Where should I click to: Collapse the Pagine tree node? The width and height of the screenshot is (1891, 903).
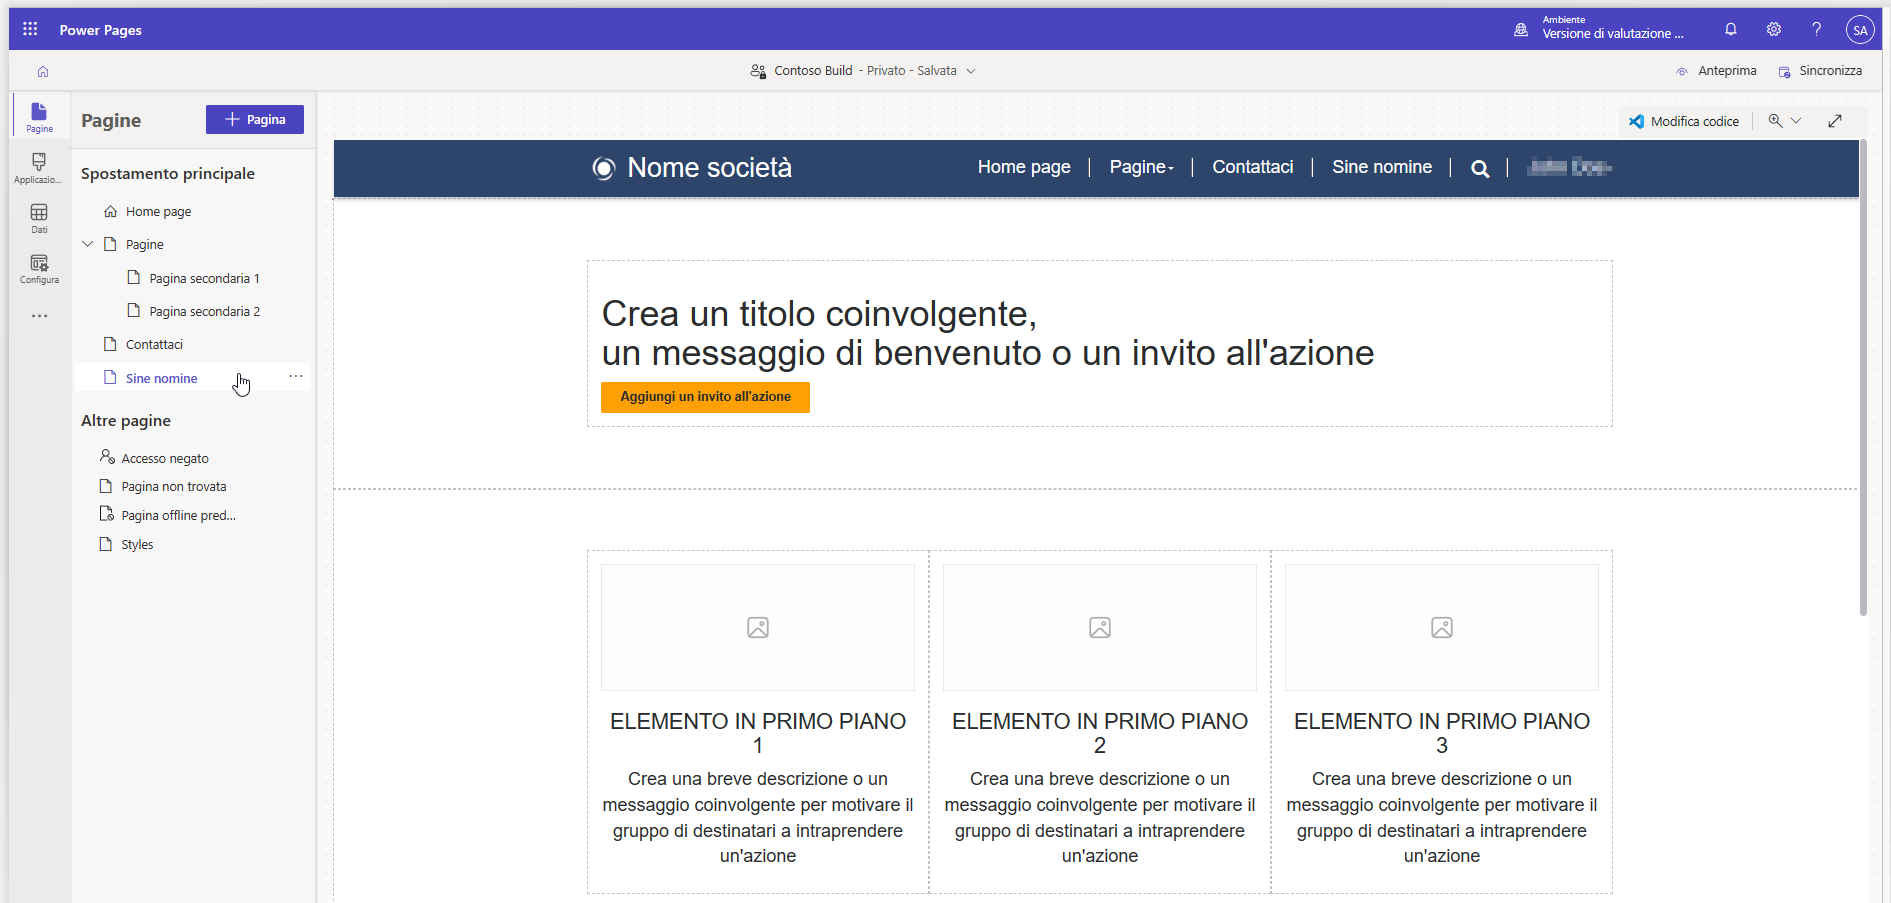88,244
